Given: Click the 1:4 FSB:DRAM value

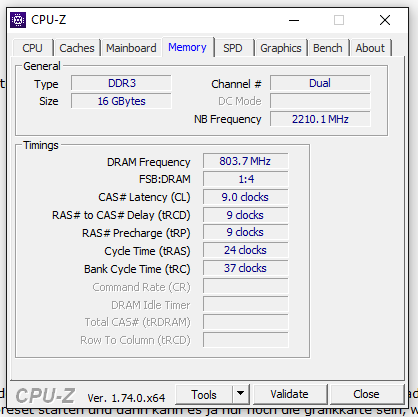Looking at the screenshot, I should tap(246, 179).
